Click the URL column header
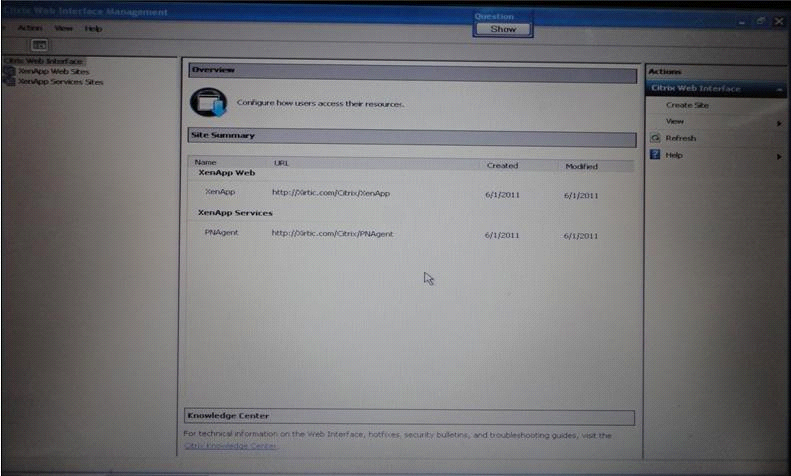Screen dimensions: 791x476 [x=281, y=163]
